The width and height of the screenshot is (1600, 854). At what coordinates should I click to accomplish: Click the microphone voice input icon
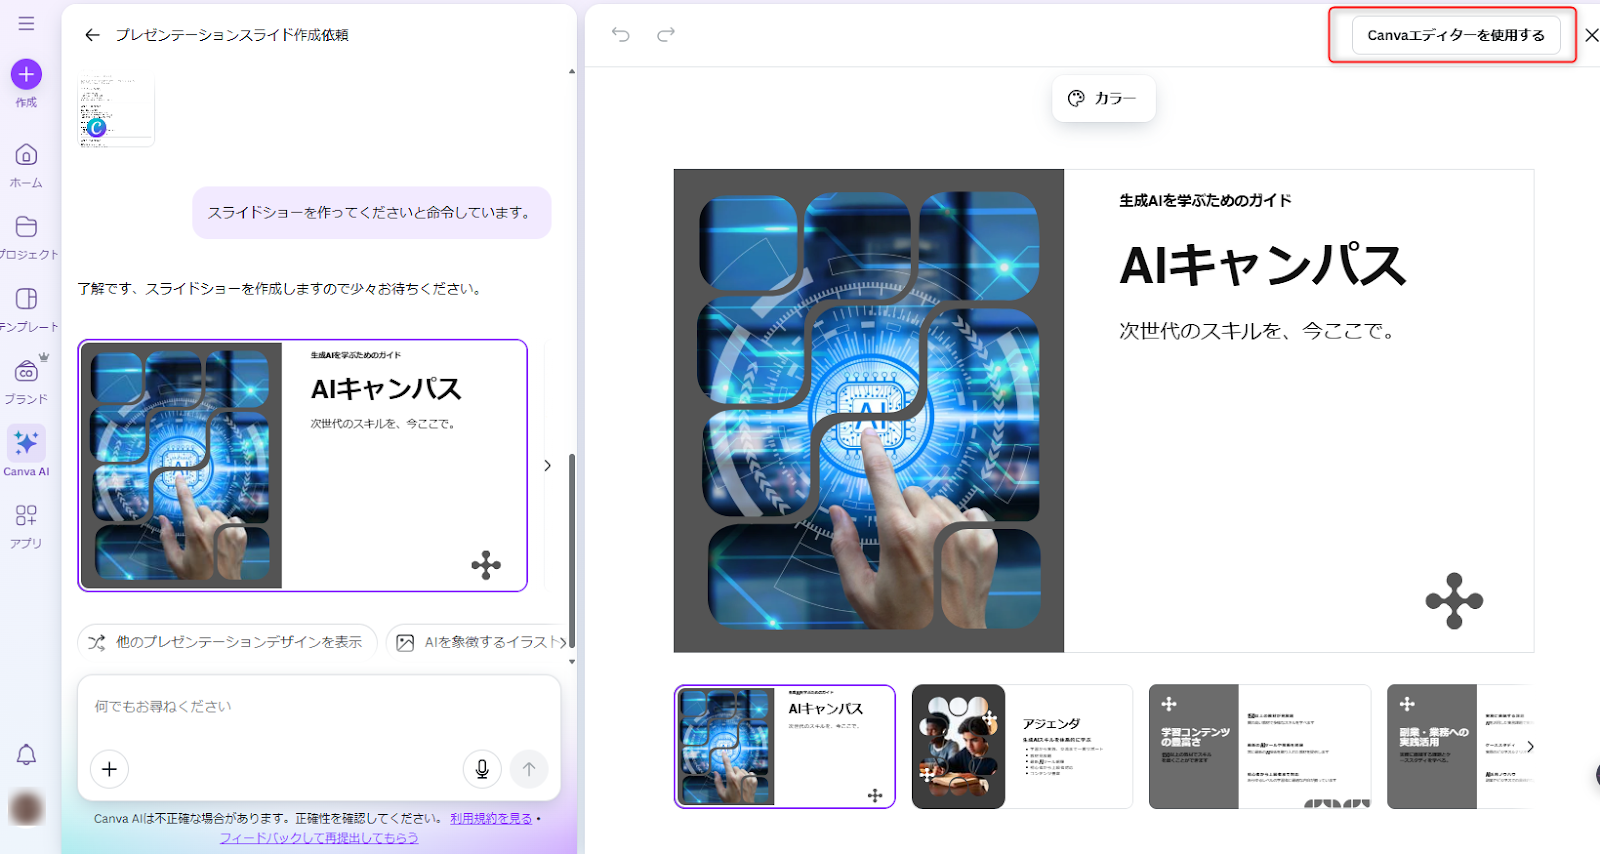coord(482,769)
